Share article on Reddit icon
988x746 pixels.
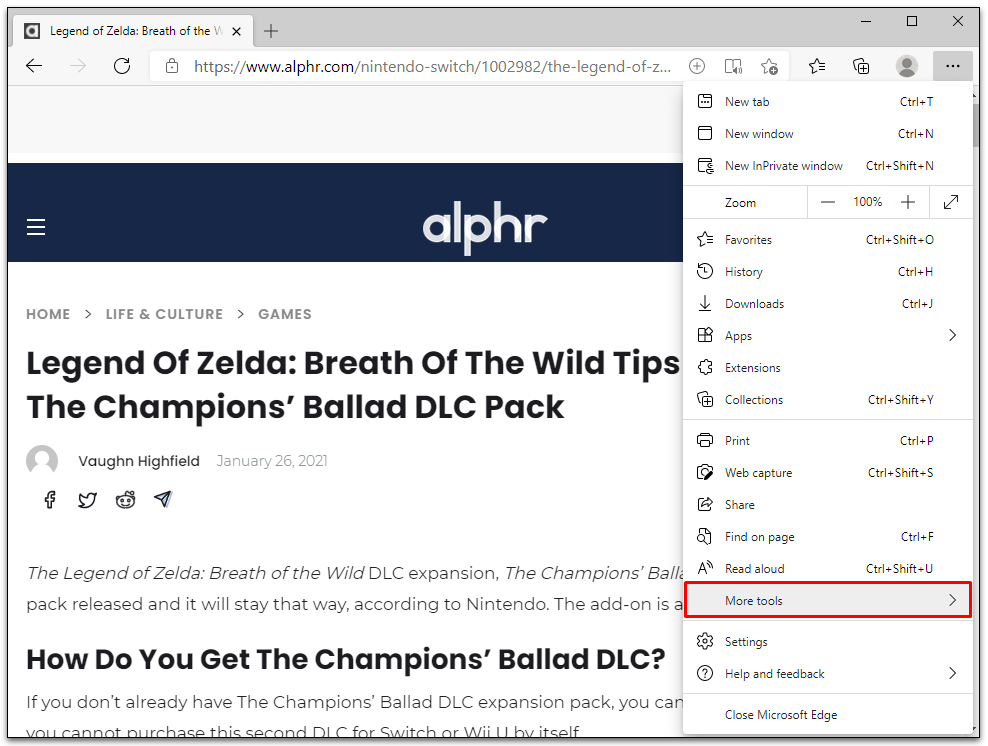[125, 500]
